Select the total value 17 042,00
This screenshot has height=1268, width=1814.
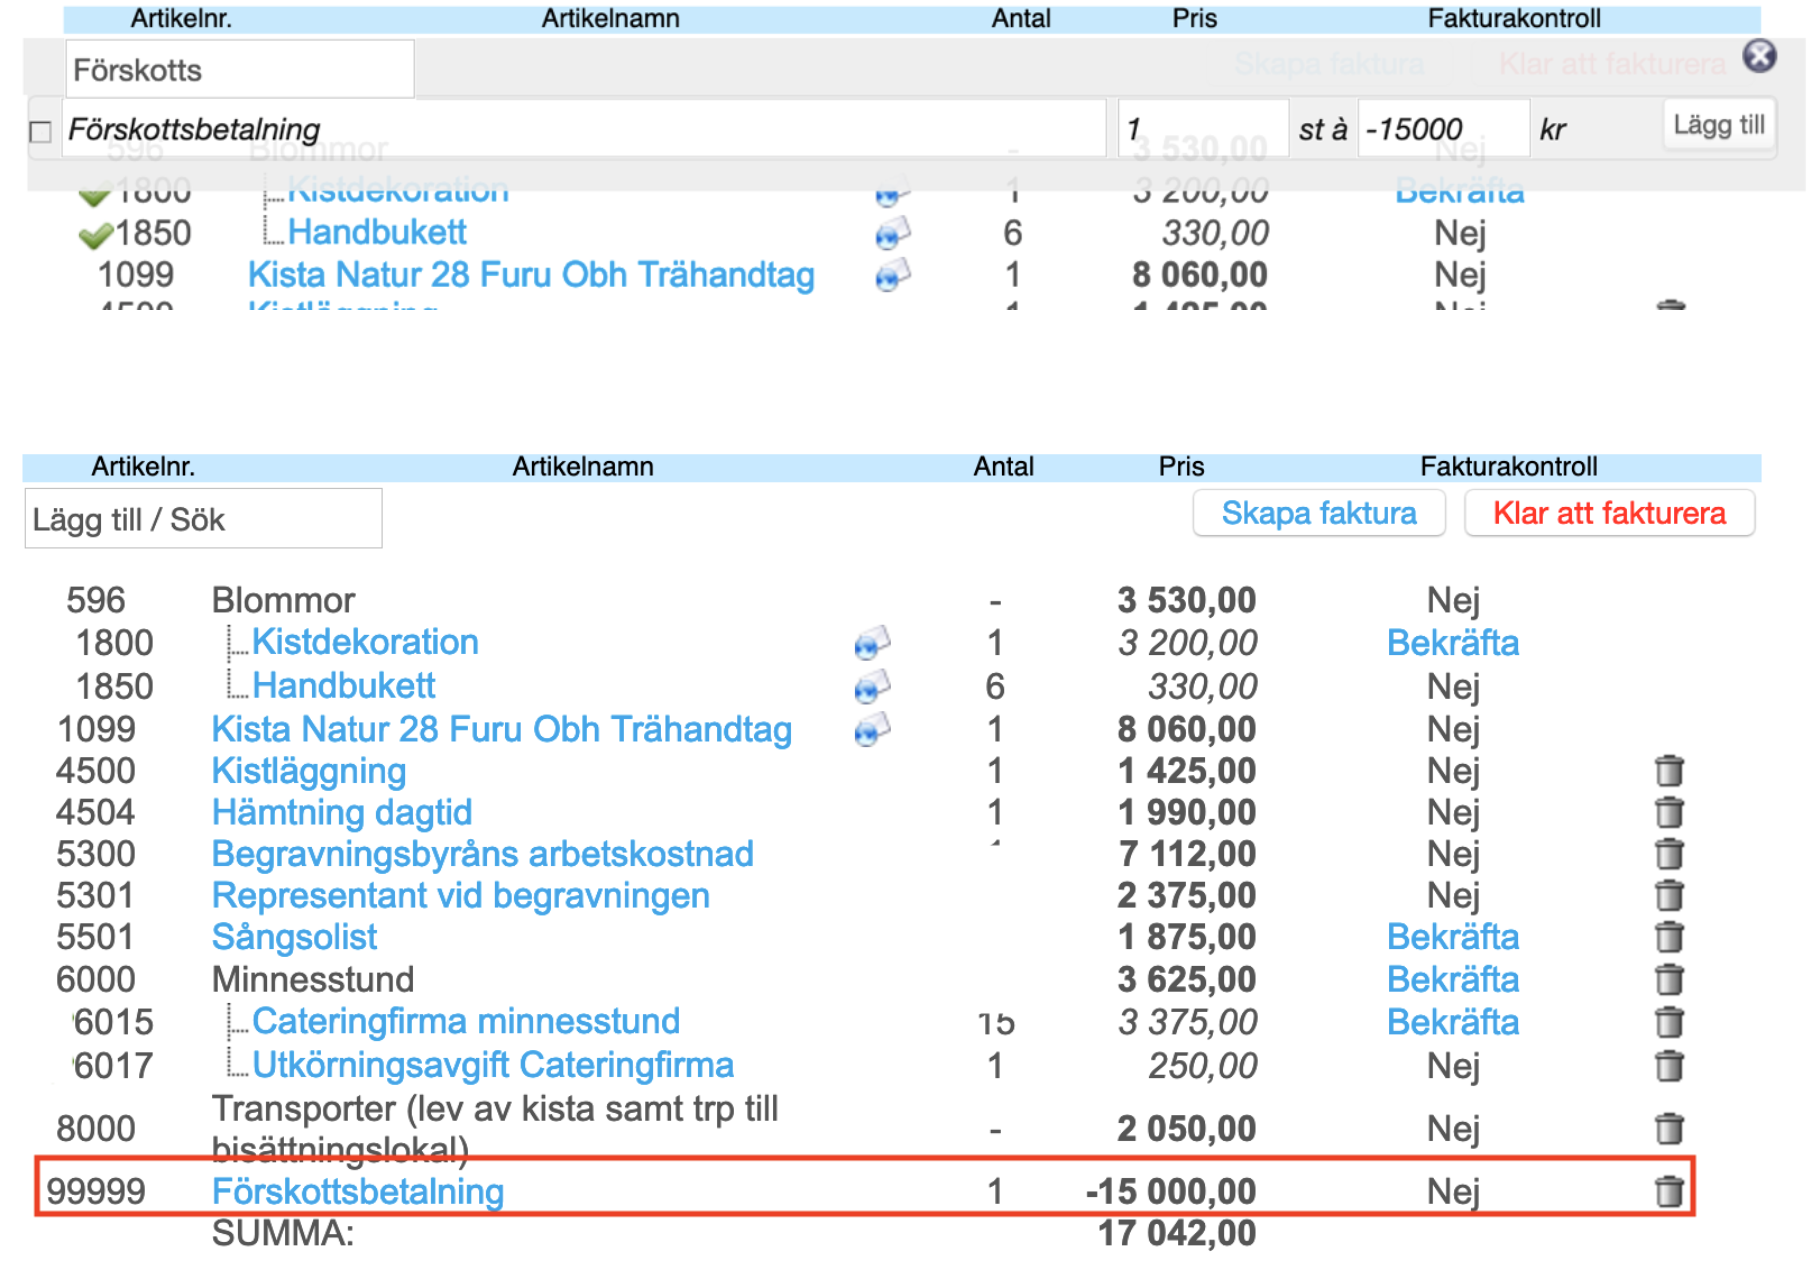click(1177, 1234)
